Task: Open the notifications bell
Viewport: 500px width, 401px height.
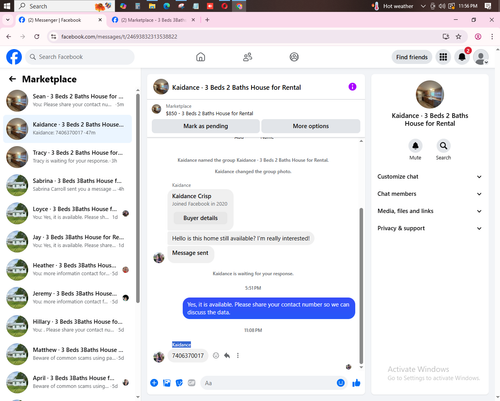Action: point(462,57)
